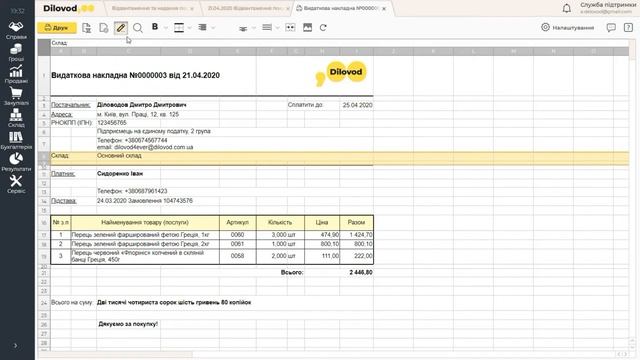The height and width of the screenshot is (360, 640).
Task: Click the horizontal text alignment icon
Action: [202, 27]
